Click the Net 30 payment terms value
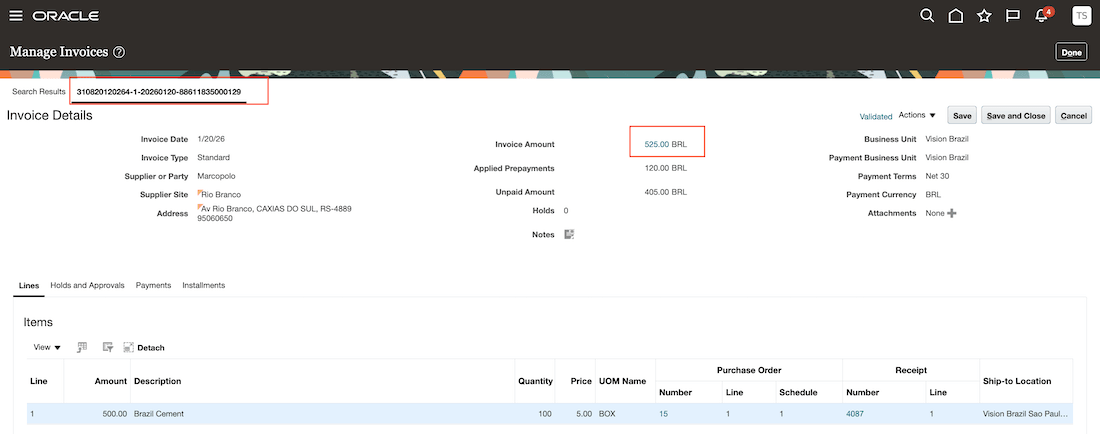Viewport: 1100px width, 434px height. tap(937, 176)
